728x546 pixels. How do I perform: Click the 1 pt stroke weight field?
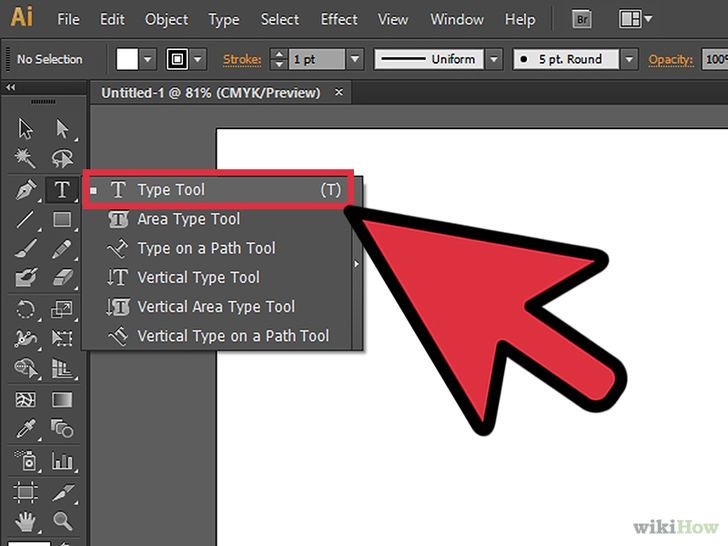(317, 59)
